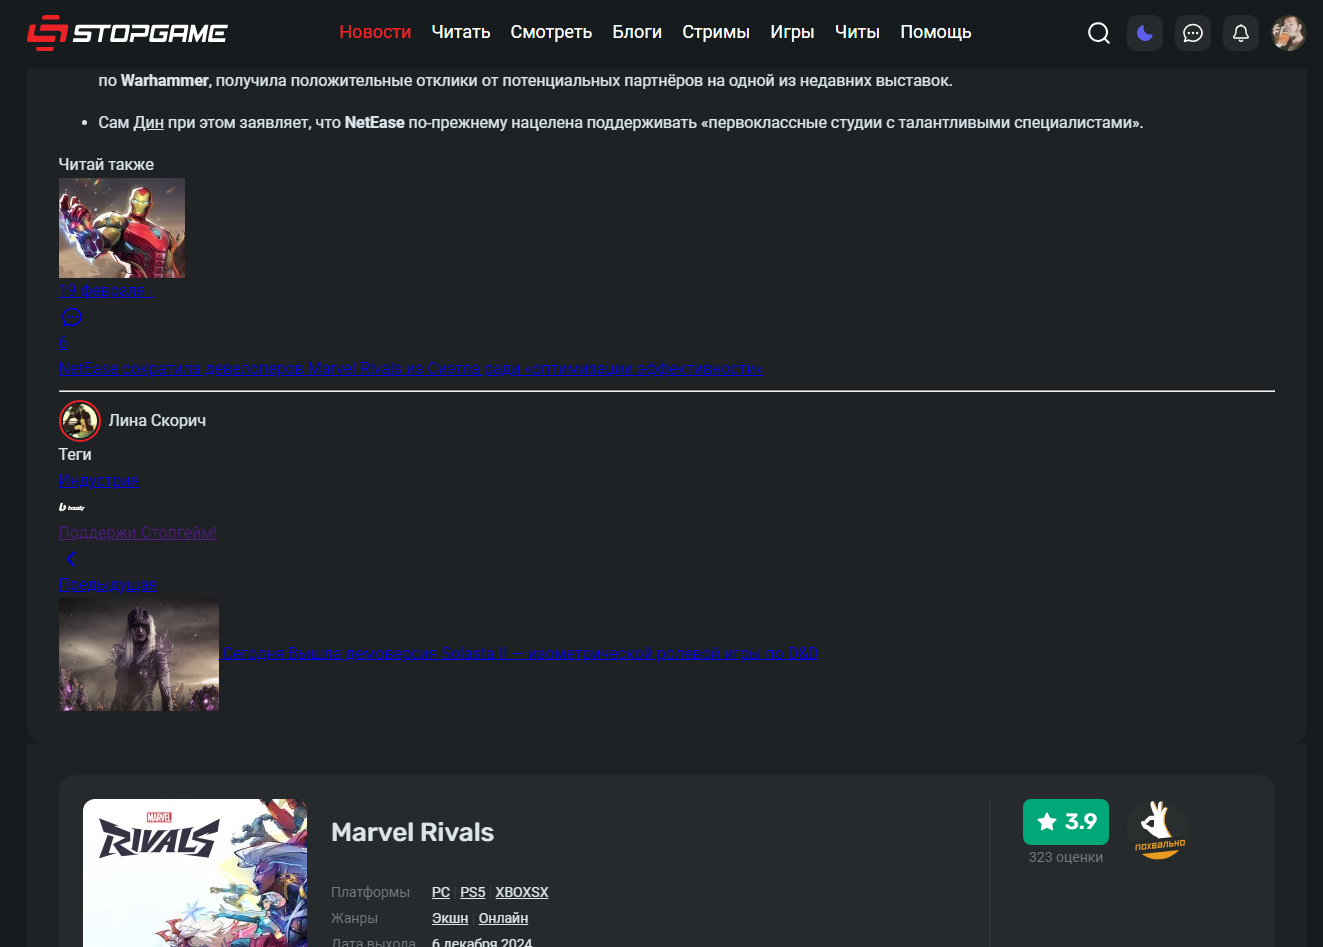This screenshot has width=1323, height=947.
Task: Open the Стримы menu item
Action: point(716,32)
